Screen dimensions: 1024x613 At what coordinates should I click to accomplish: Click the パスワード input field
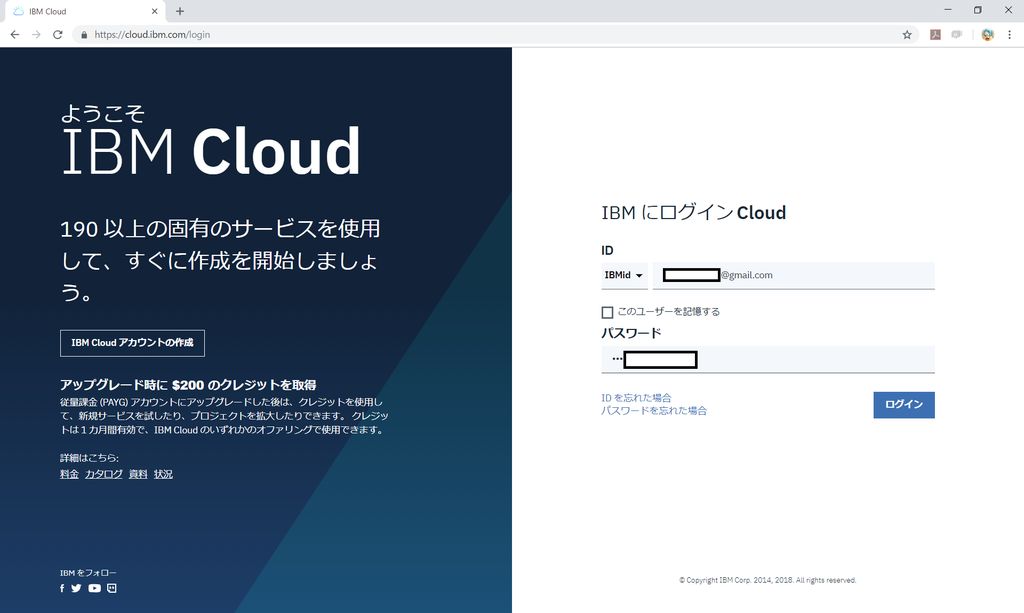click(768, 359)
